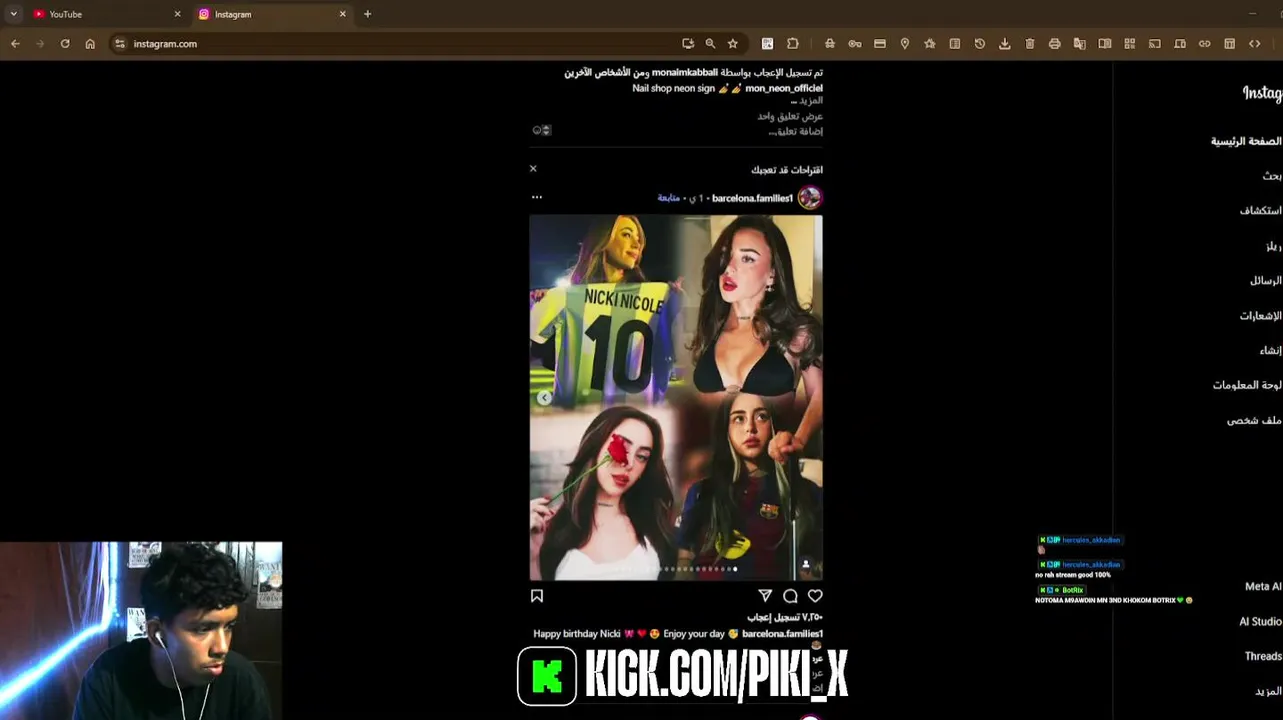Dismiss the suggested posts section
Image resolution: width=1283 pixels, height=720 pixels.
(533, 169)
